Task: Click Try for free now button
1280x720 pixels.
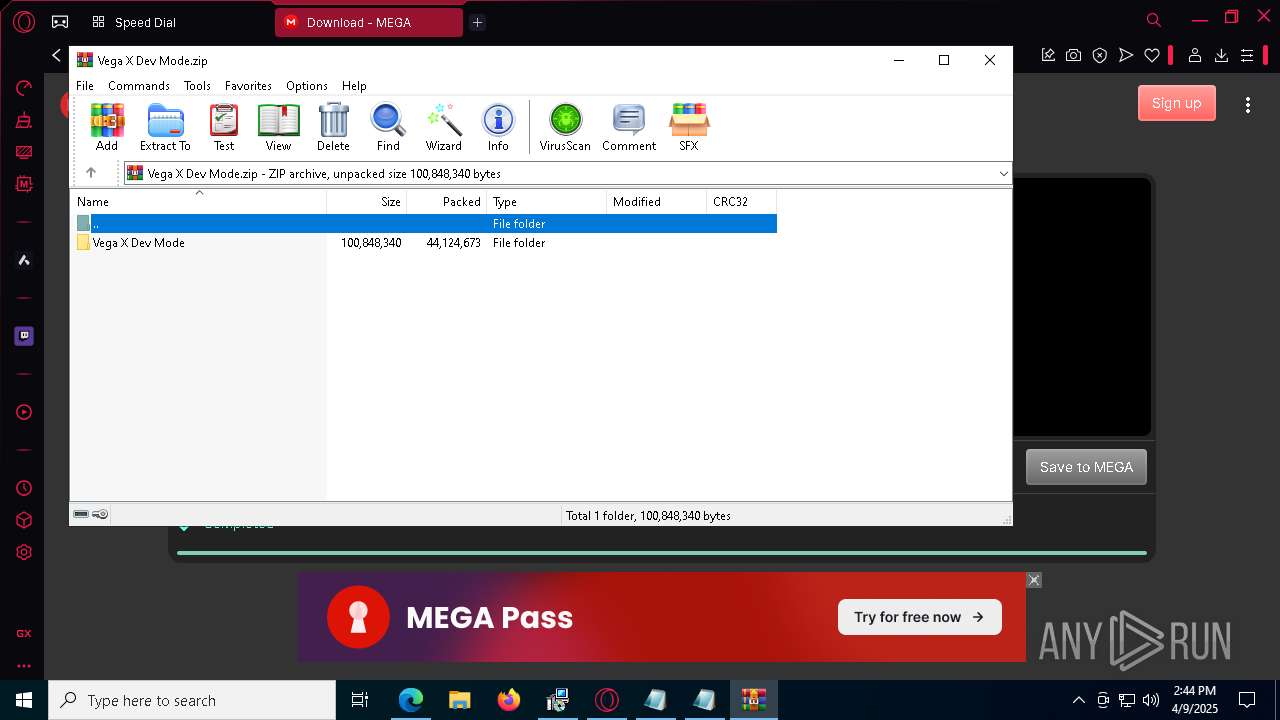Action: 919,617
